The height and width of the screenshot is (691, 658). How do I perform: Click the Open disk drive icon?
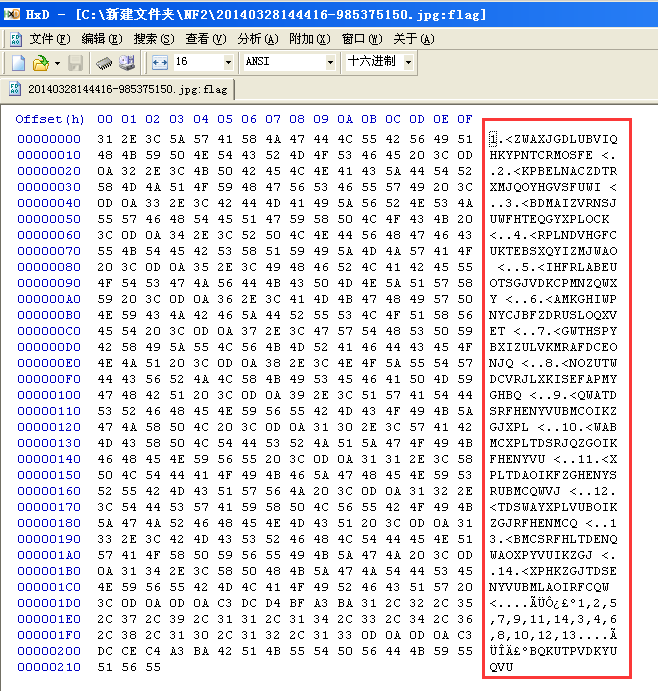point(127,63)
